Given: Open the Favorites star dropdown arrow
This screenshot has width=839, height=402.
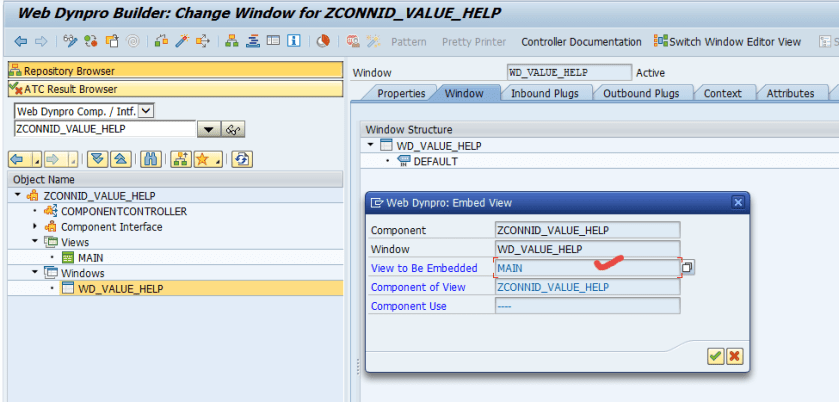Looking at the screenshot, I should point(218,160).
